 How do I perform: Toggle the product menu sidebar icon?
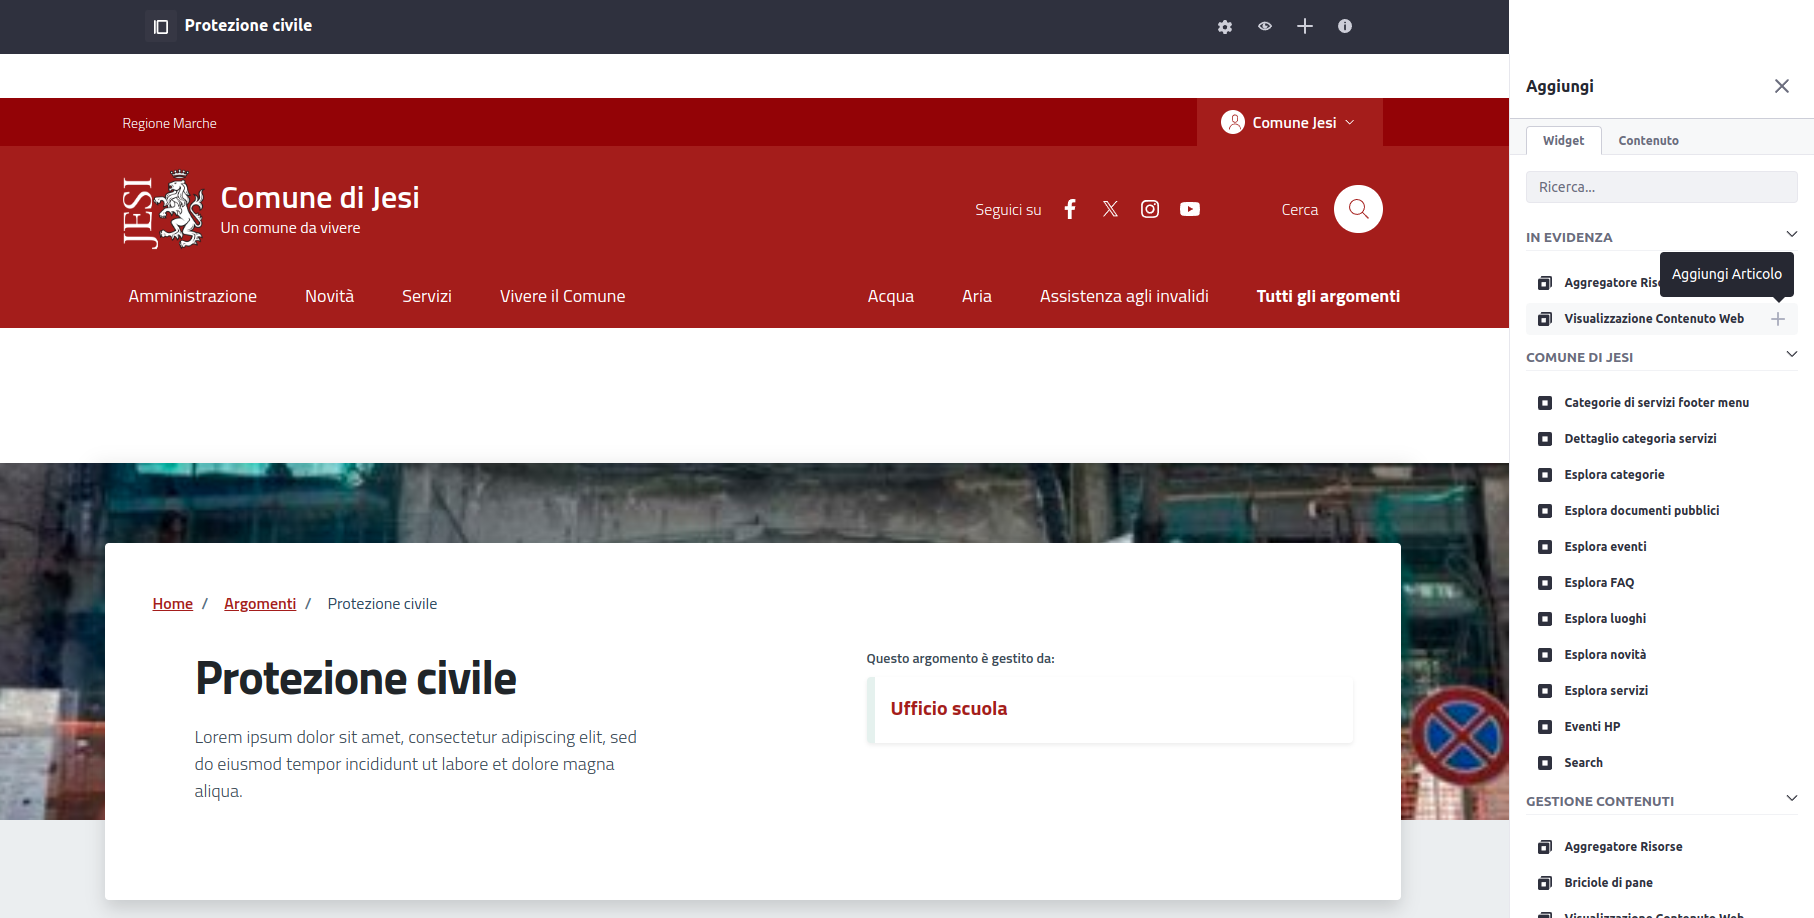pyautogui.click(x=161, y=27)
